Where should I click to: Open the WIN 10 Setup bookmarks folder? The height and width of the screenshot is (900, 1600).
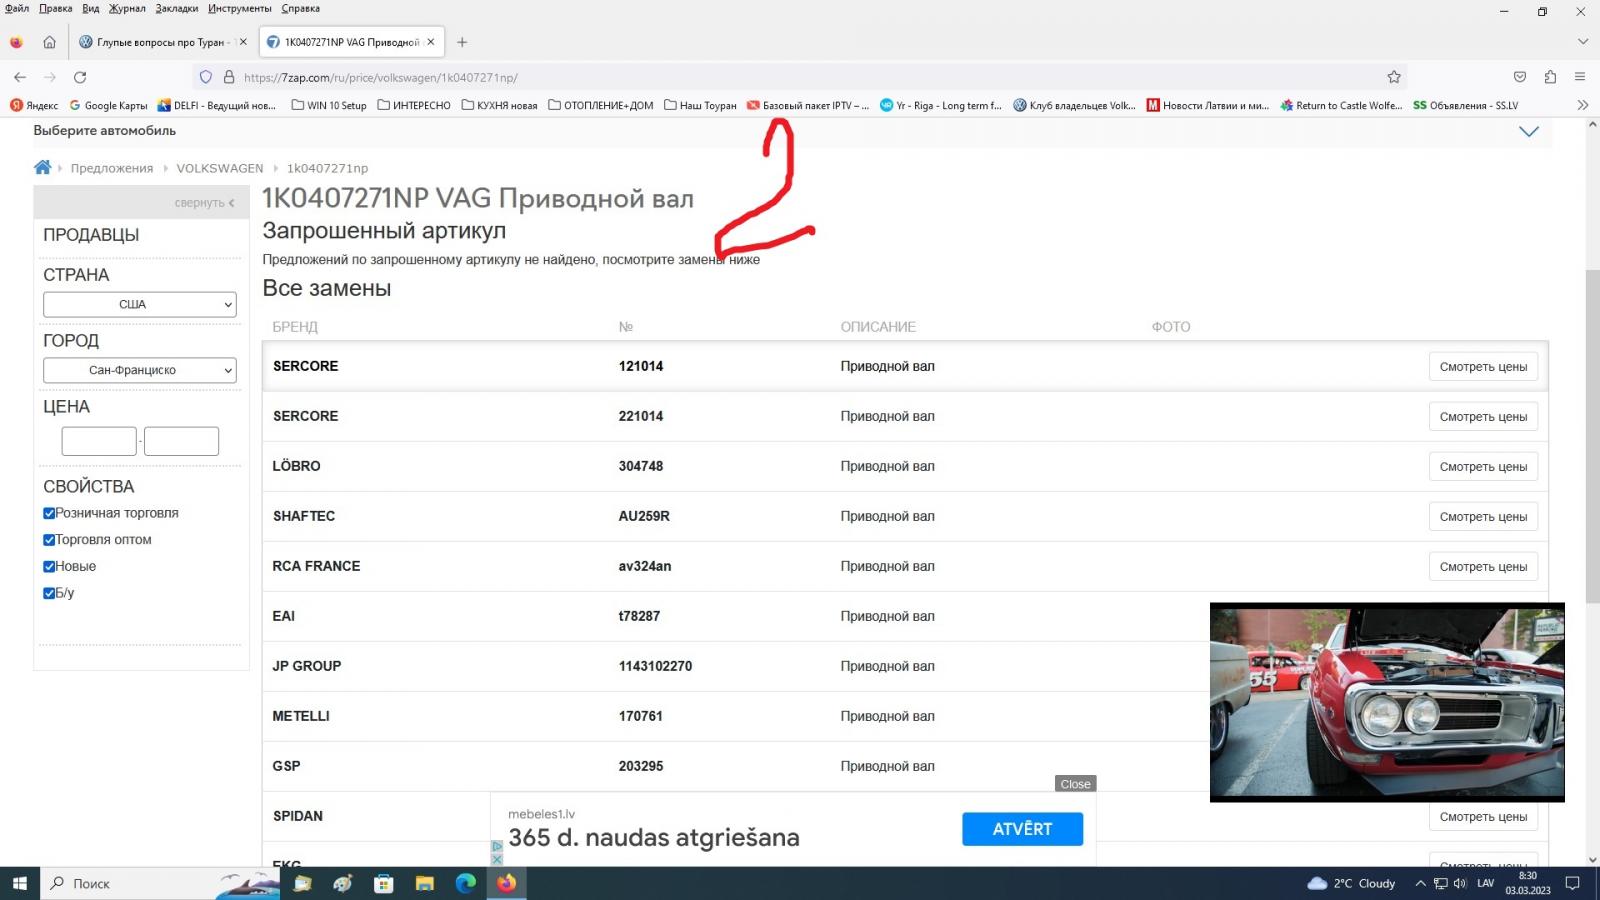pyautogui.click(x=329, y=105)
